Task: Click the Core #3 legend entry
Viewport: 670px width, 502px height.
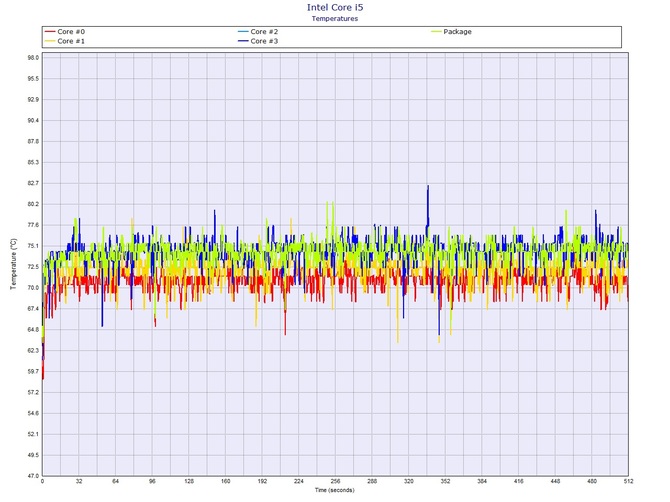Action: (258, 41)
